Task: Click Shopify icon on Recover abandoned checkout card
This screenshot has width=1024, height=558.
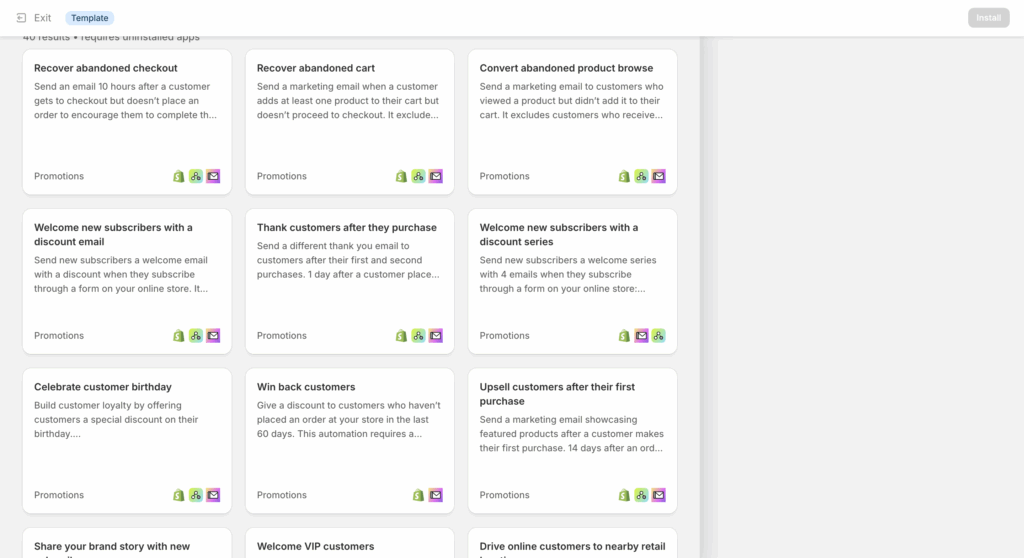Action: [178, 176]
